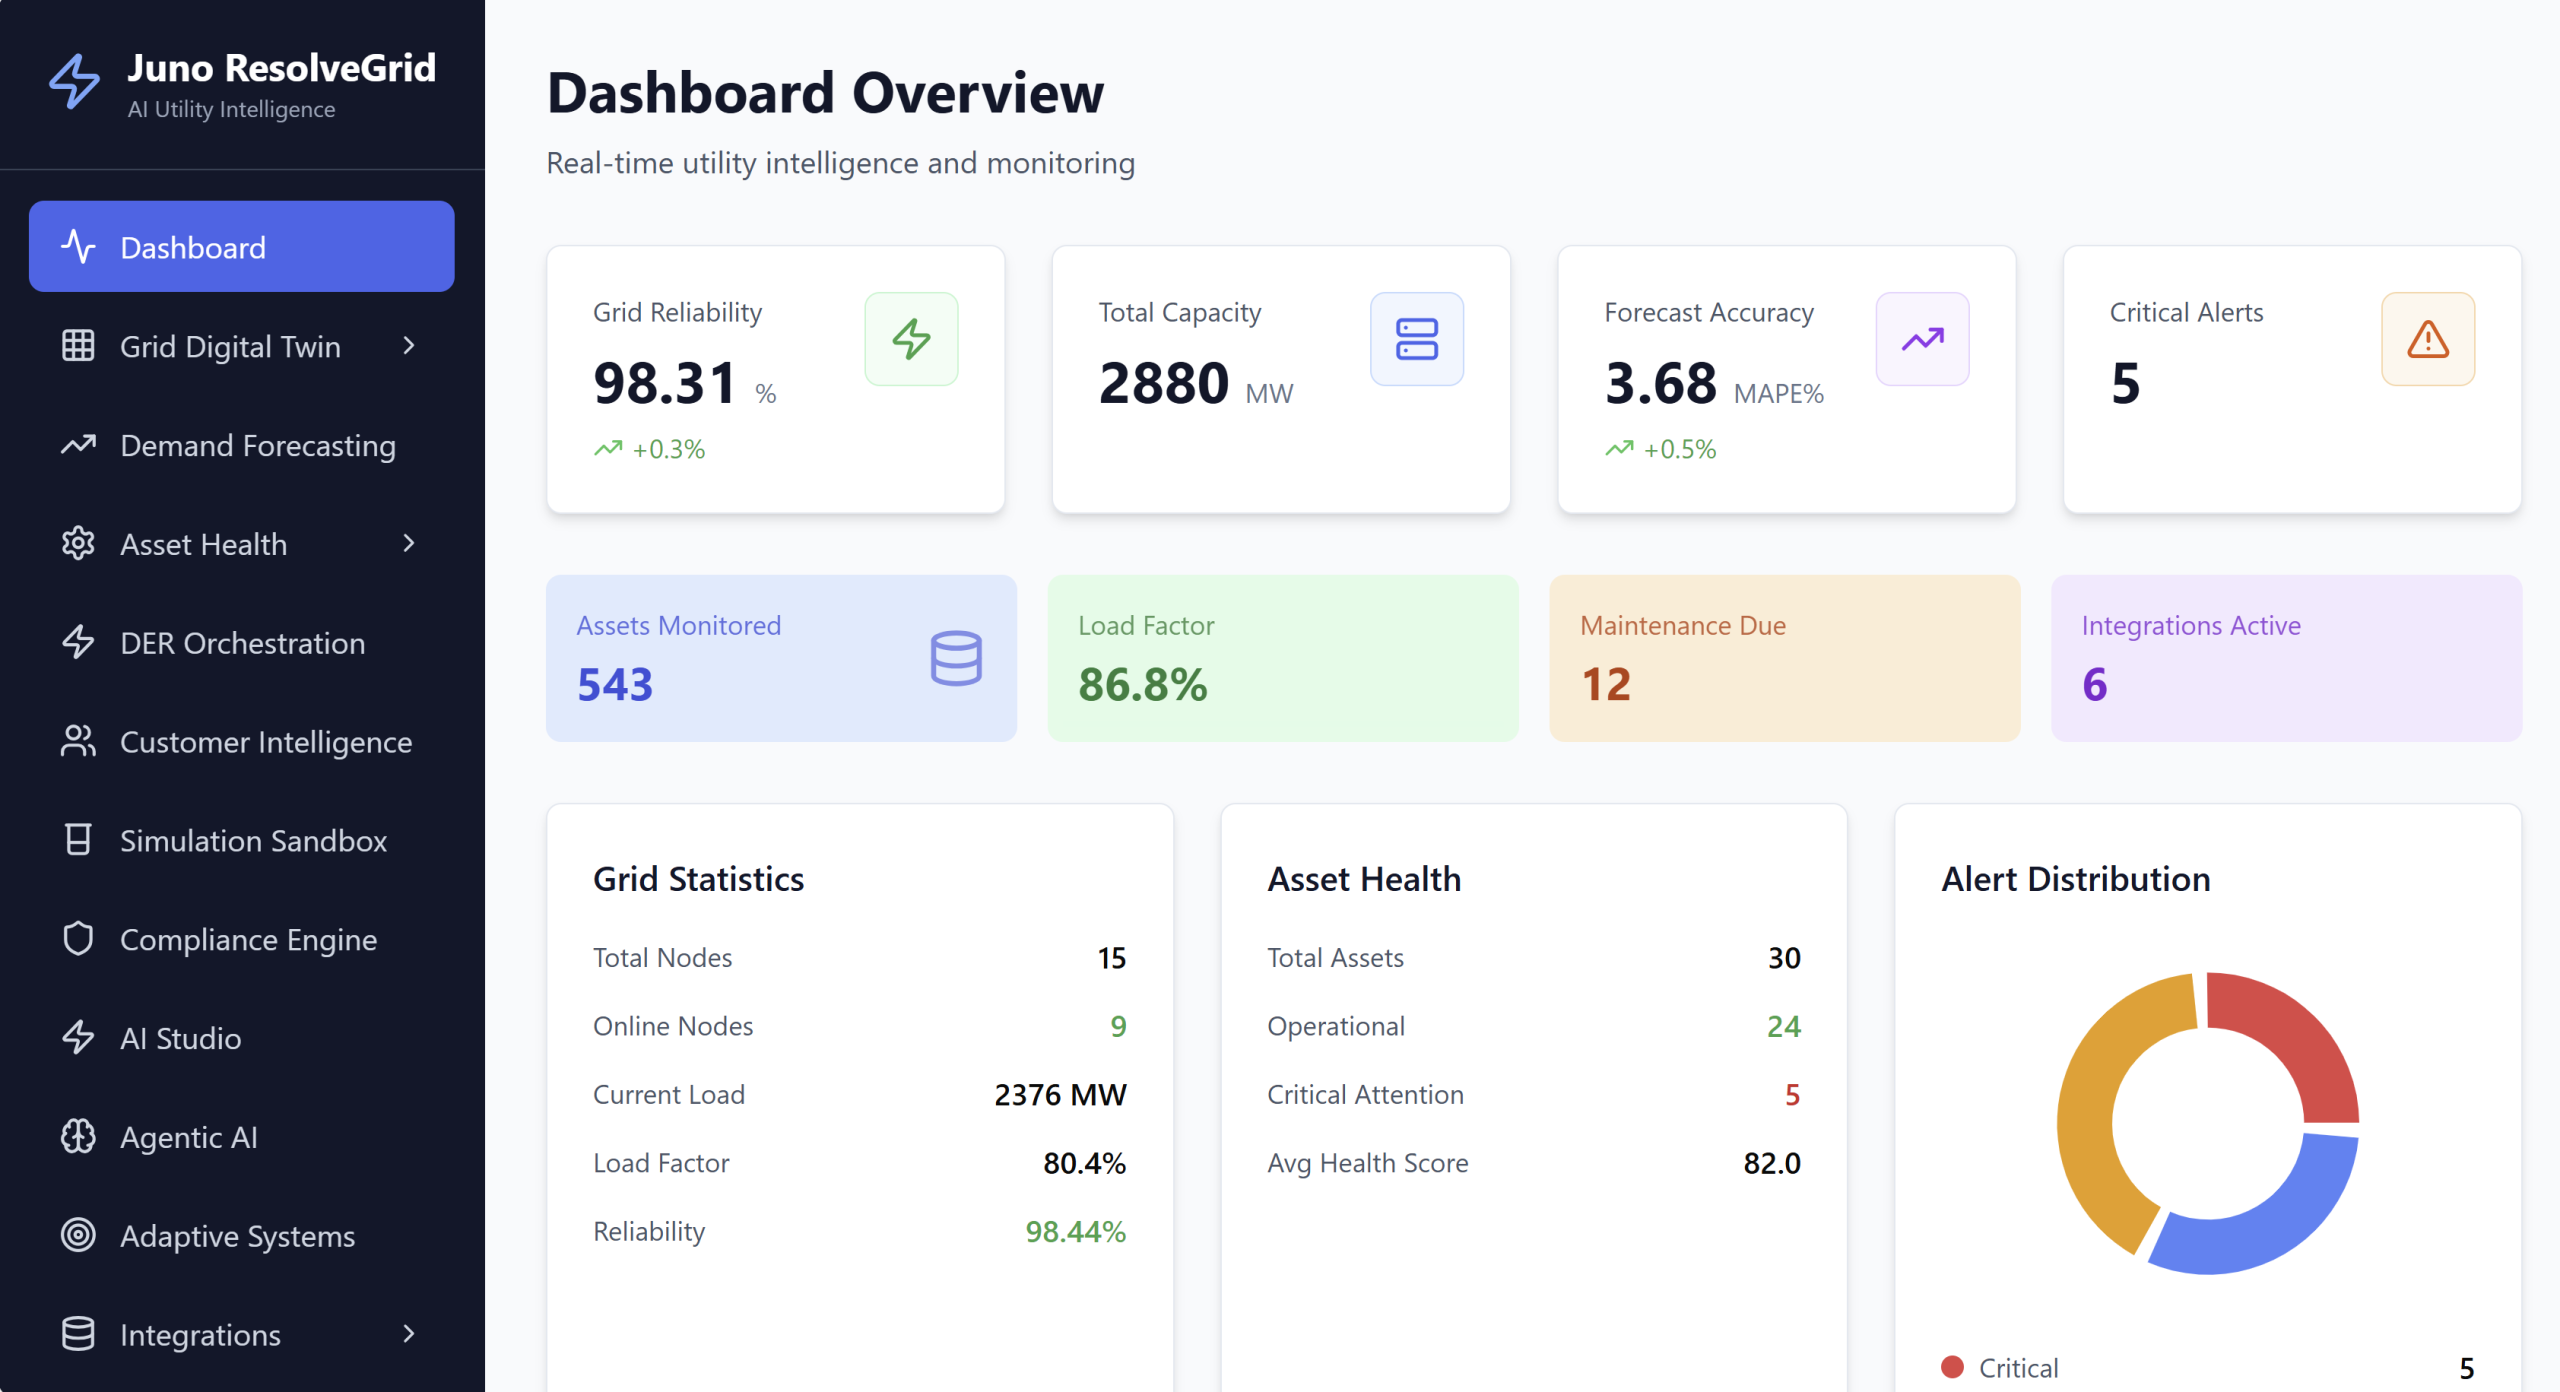The image size is (2560, 1392).
Task: Click the Maintenance Due summary card
Action: click(x=1784, y=657)
